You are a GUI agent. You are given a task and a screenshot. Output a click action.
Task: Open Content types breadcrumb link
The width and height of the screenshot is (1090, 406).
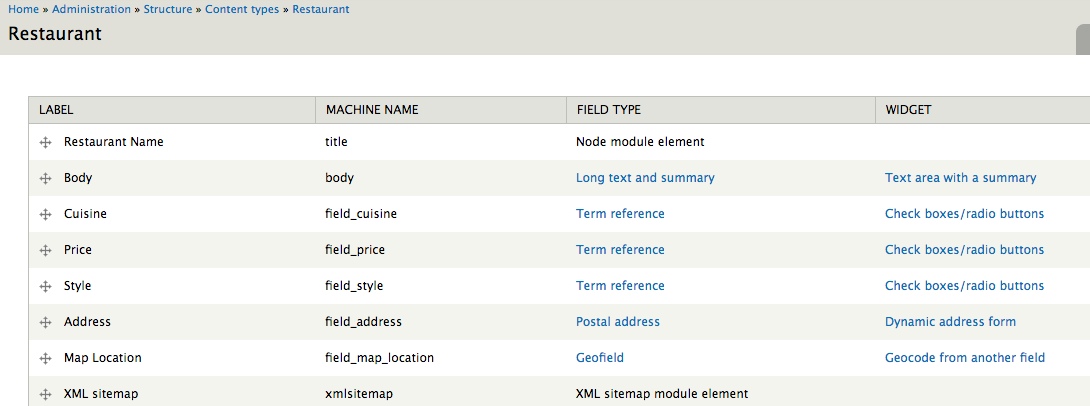click(242, 9)
